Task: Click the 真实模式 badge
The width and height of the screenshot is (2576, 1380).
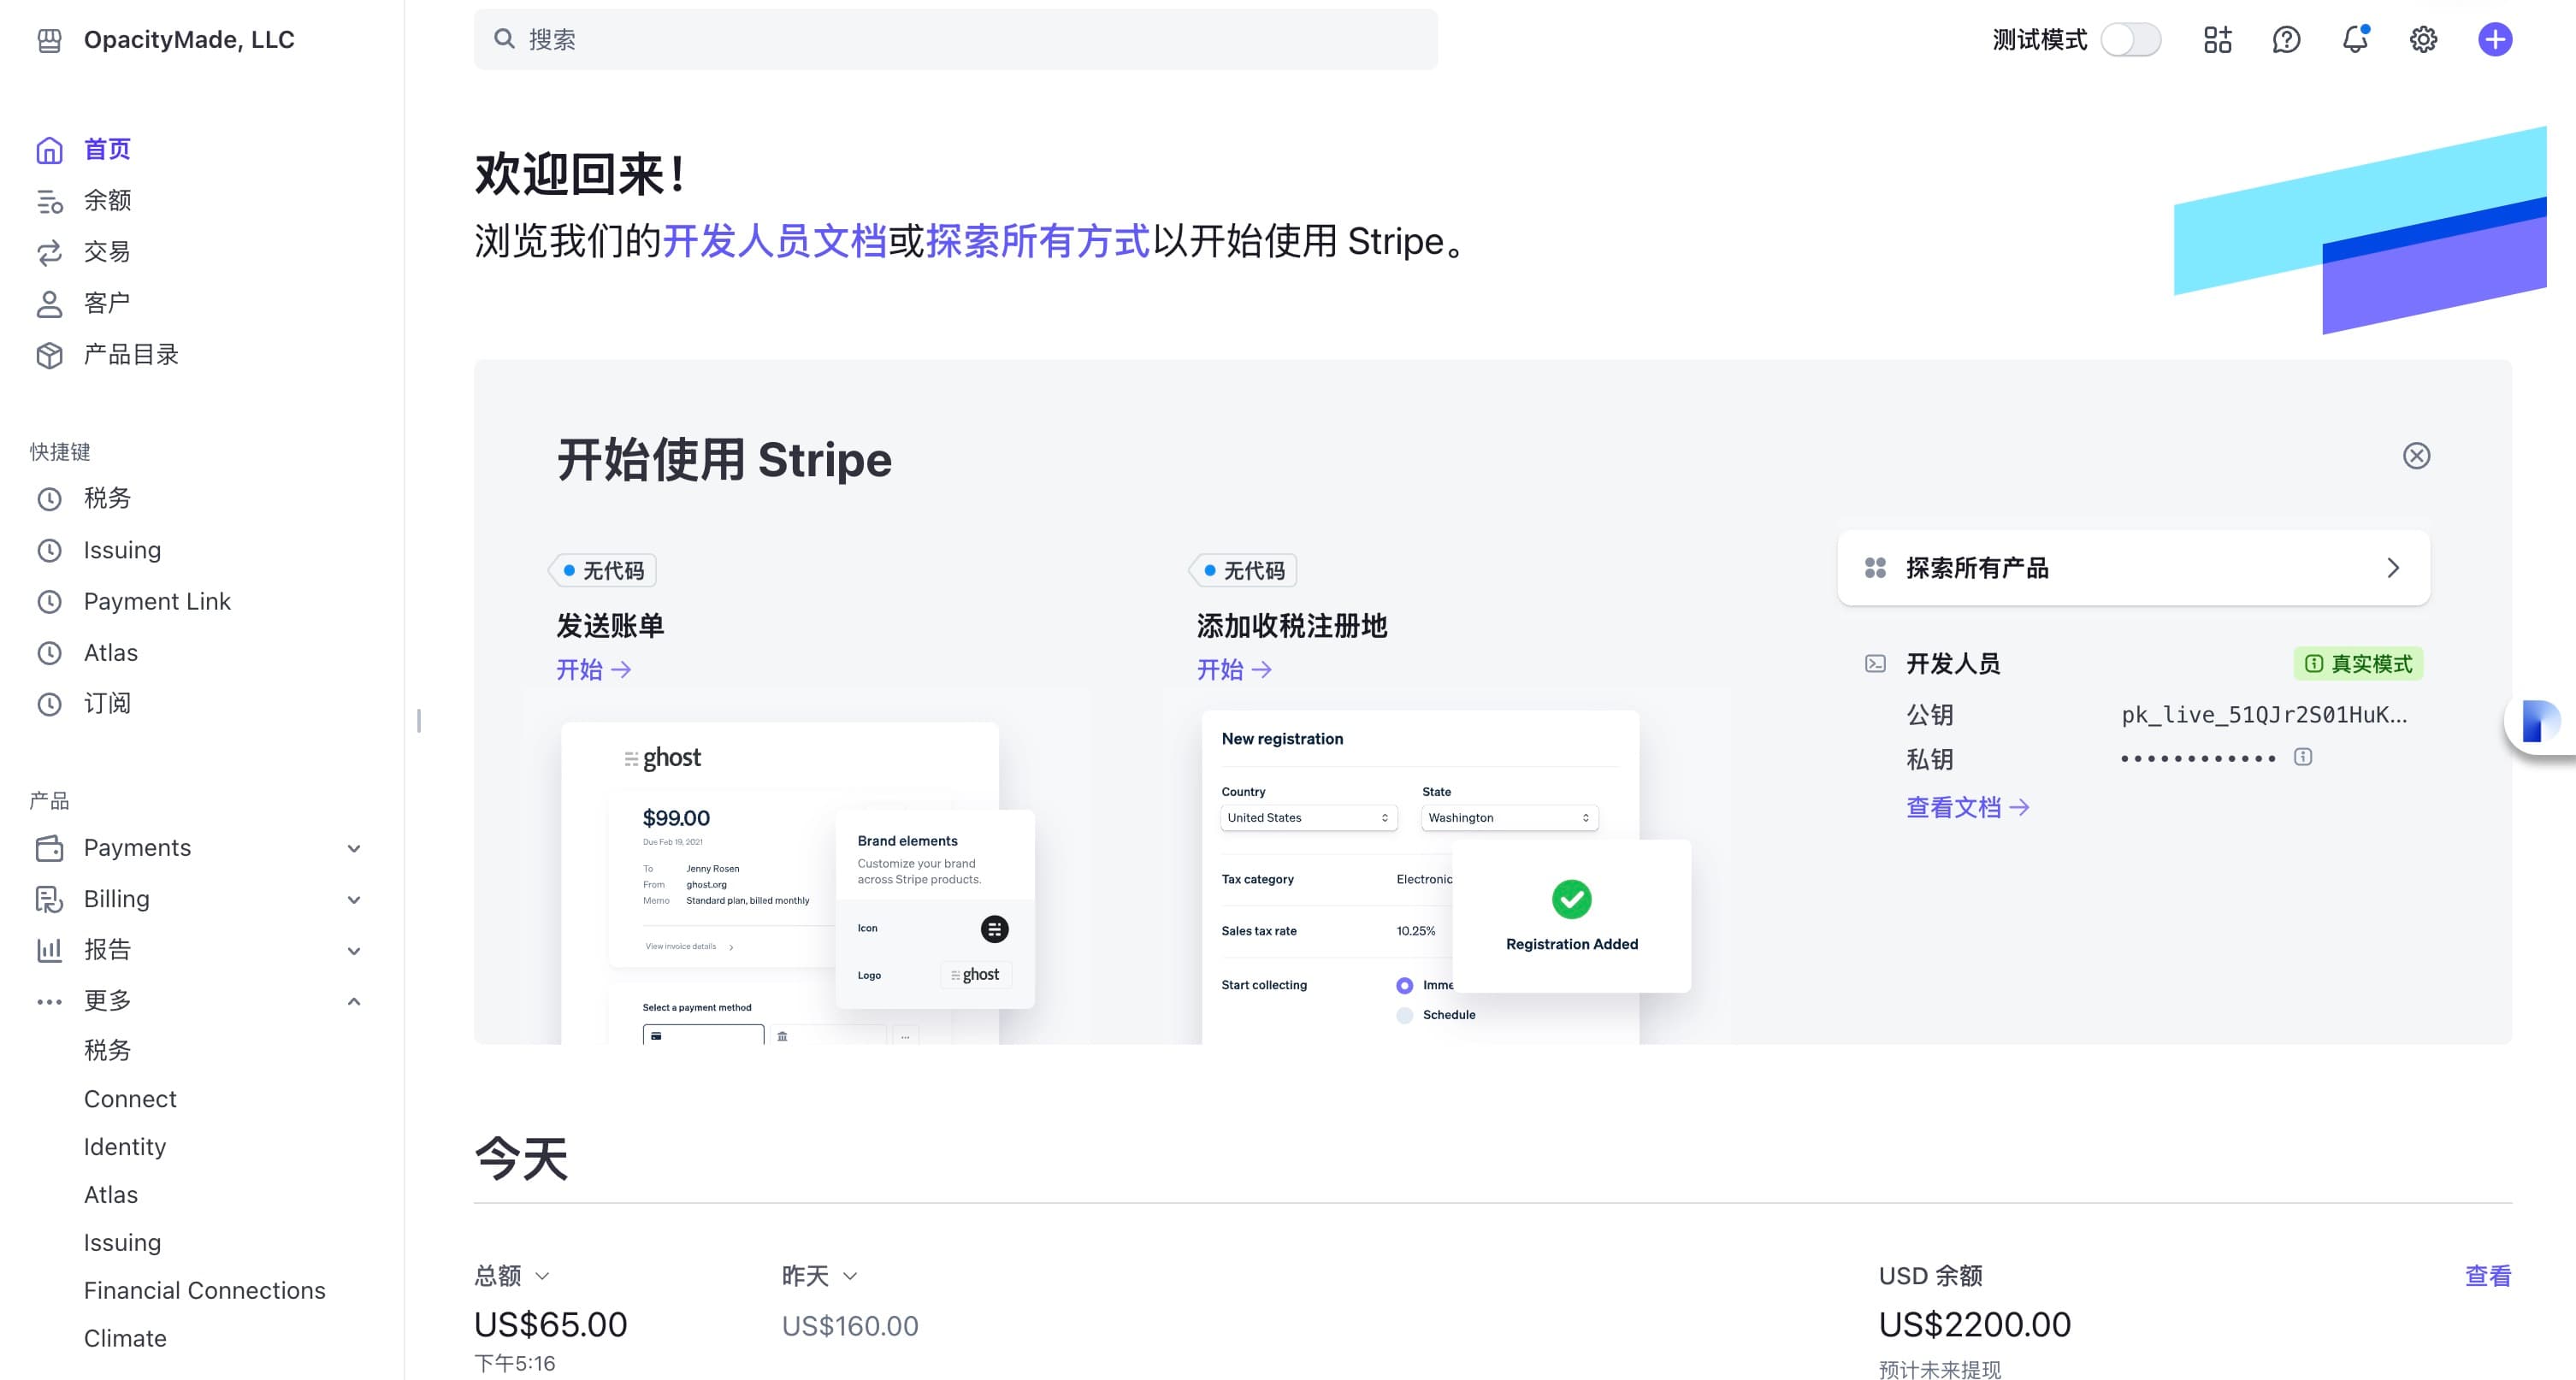Action: tap(2358, 664)
